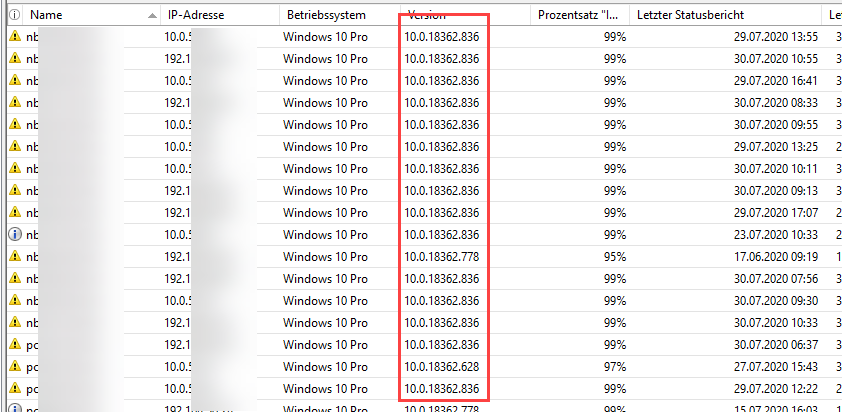Click warning icon of row reported 29.07.2020 13:55

tap(15, 37)
